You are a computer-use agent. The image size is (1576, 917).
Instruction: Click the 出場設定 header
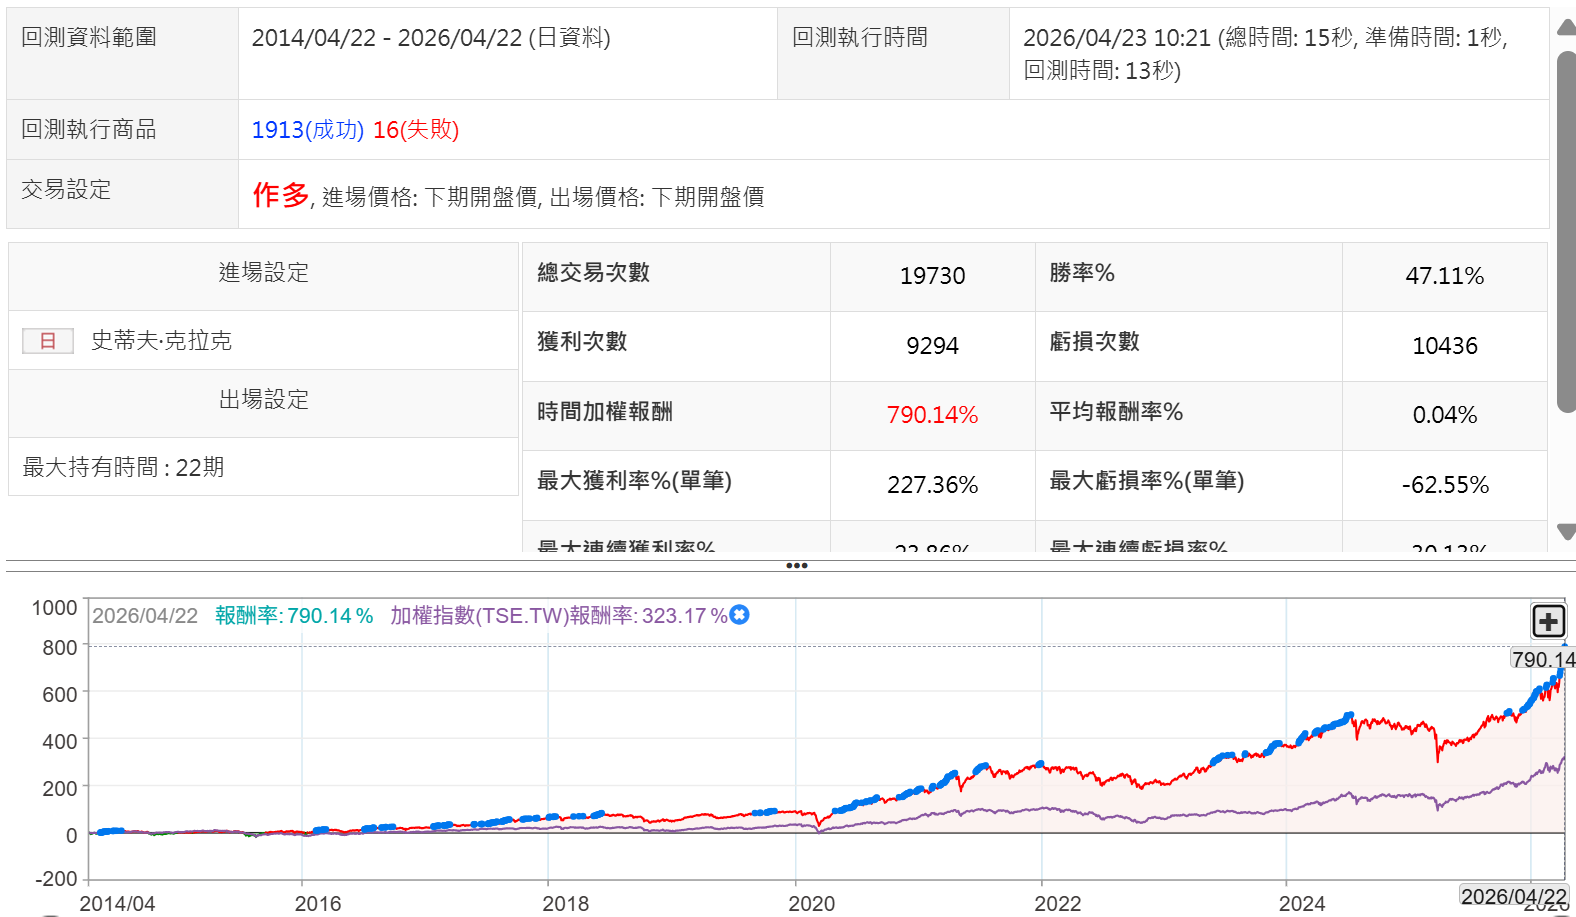[x=264, y=400]
